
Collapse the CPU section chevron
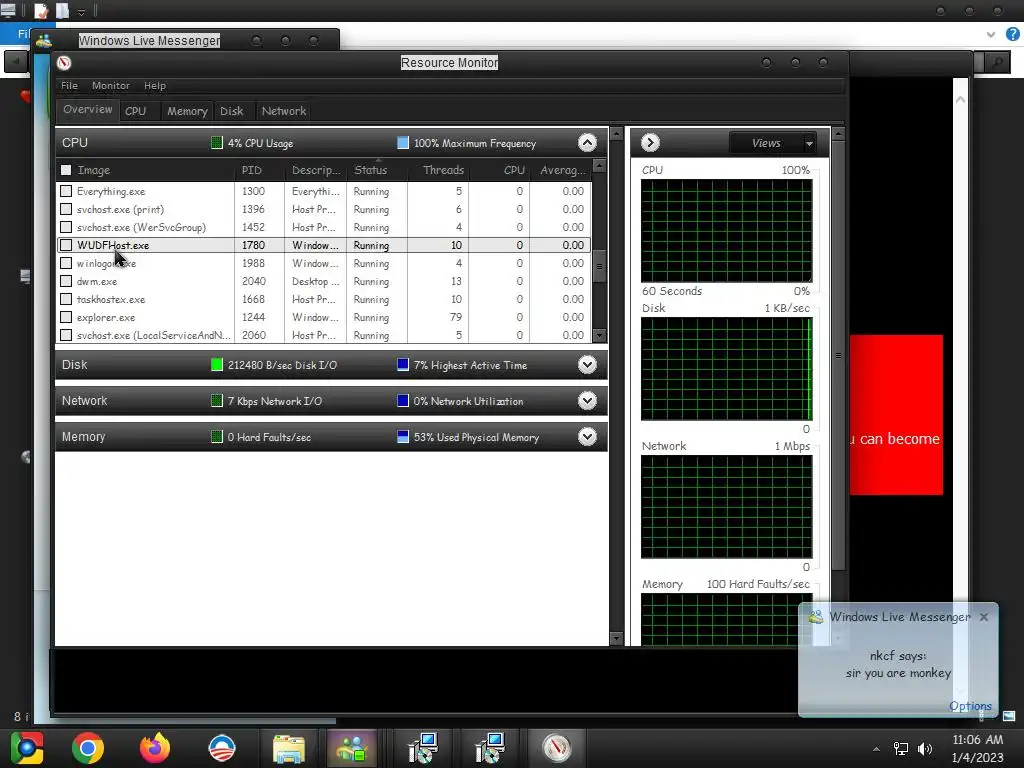click(x=587, y=143)
